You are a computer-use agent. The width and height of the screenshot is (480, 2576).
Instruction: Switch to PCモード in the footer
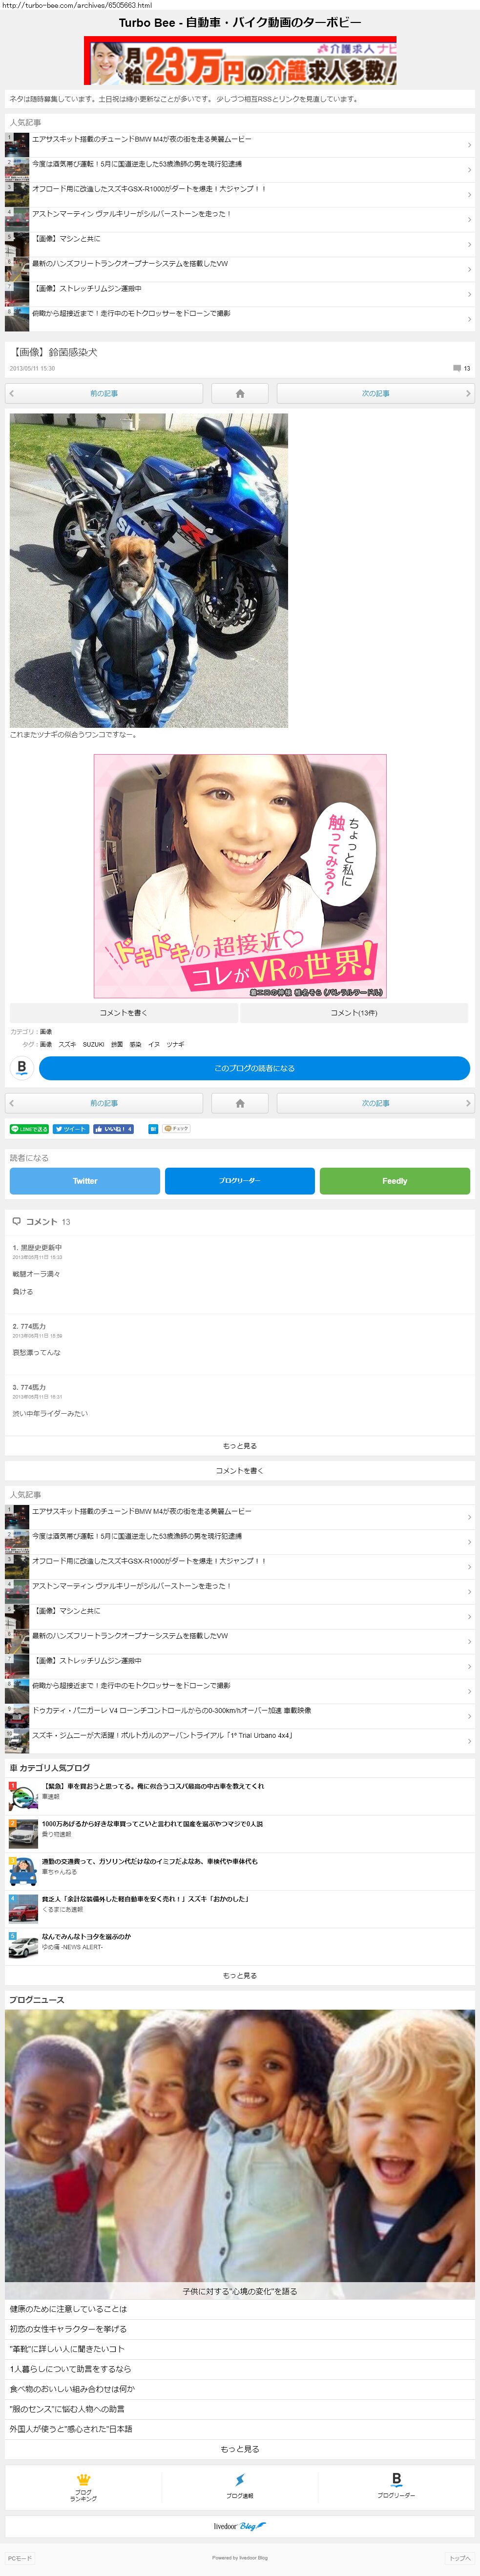pyautogui.click(x=20, y=2558)
